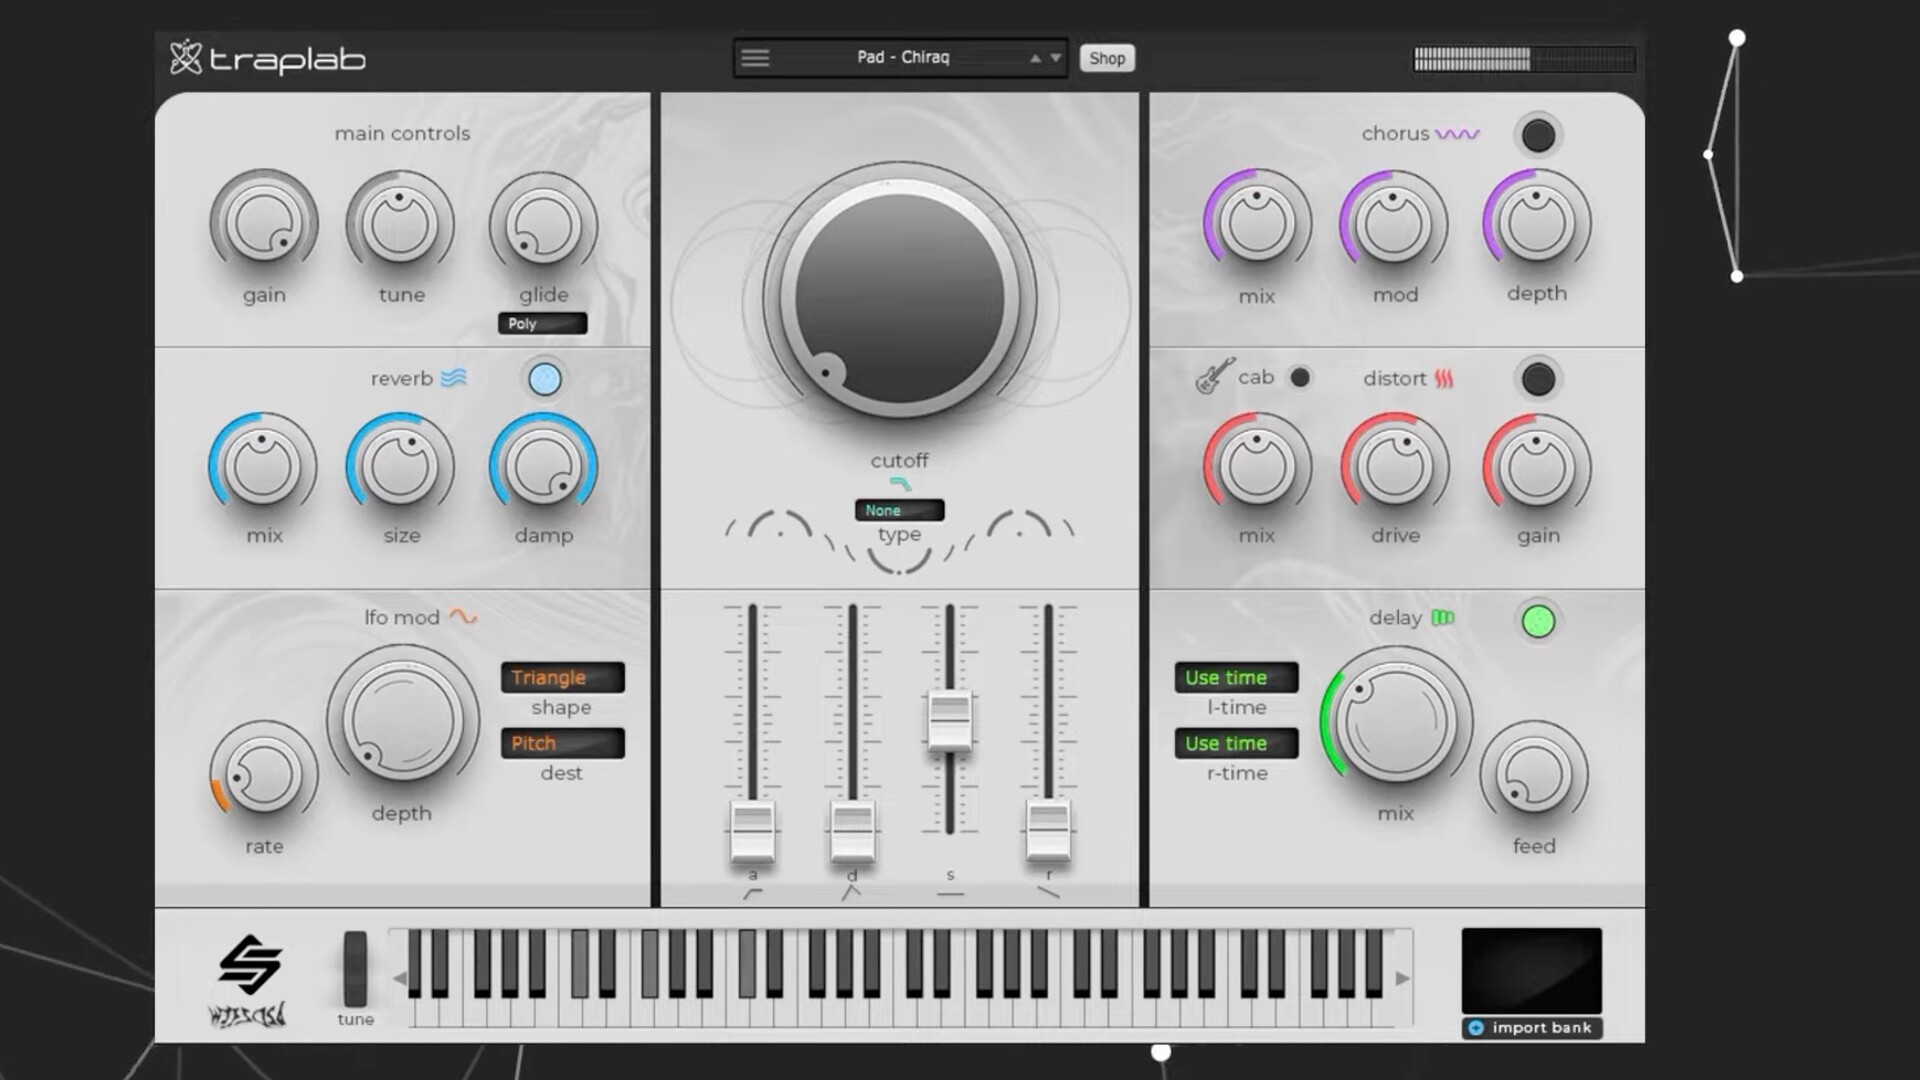The image size is (1920, 1080).
Task: Click the lfo mod sine icon
Action: point(463,616)
